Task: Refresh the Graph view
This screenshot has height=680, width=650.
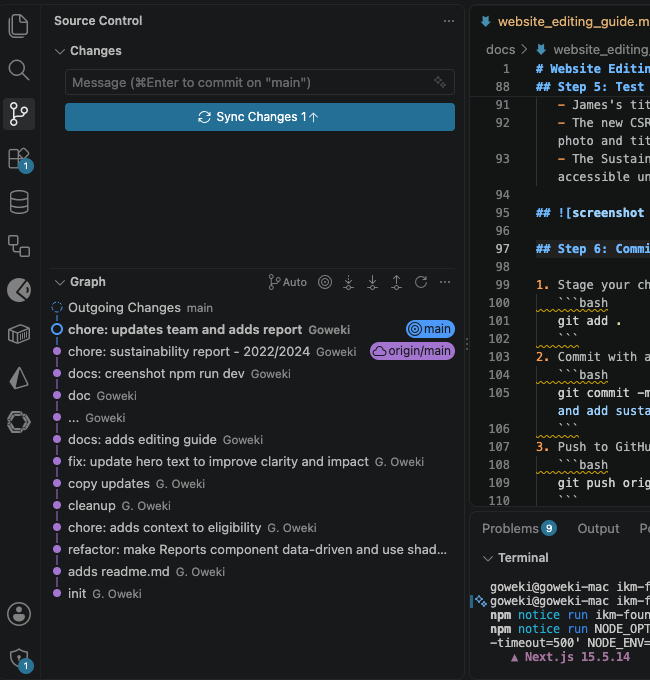Action: tap(421, 282)
